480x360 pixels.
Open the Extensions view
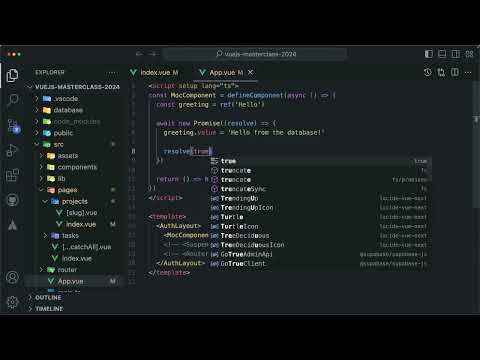pos(12,175)
